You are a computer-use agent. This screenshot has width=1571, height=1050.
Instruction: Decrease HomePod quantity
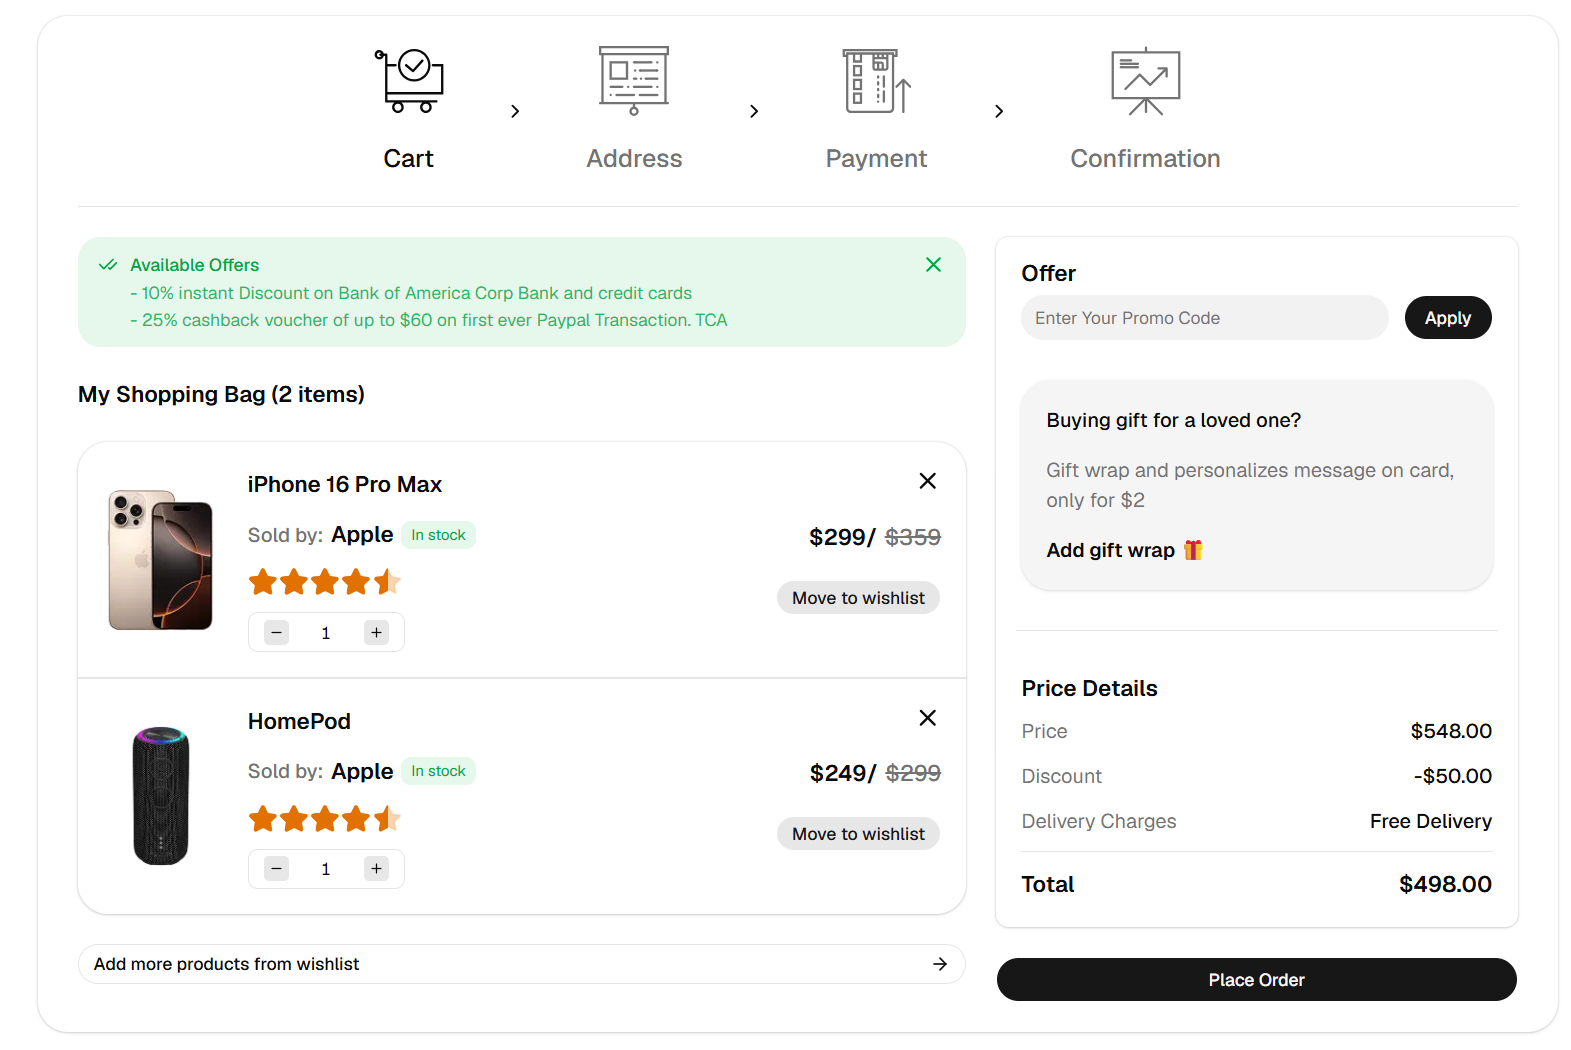point(277,869)
